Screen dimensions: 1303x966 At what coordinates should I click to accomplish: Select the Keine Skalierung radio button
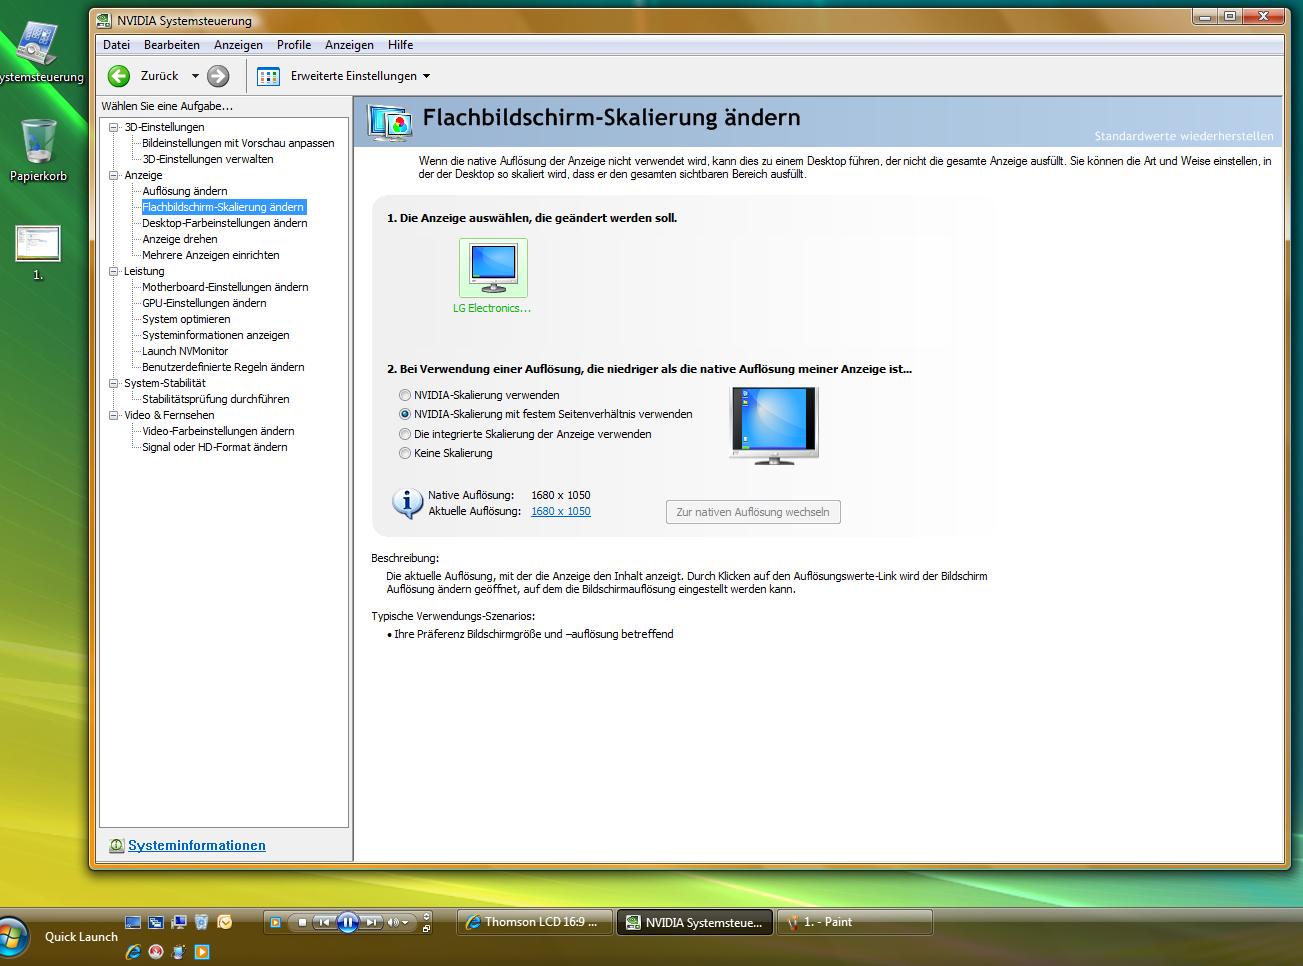(405, 453)
